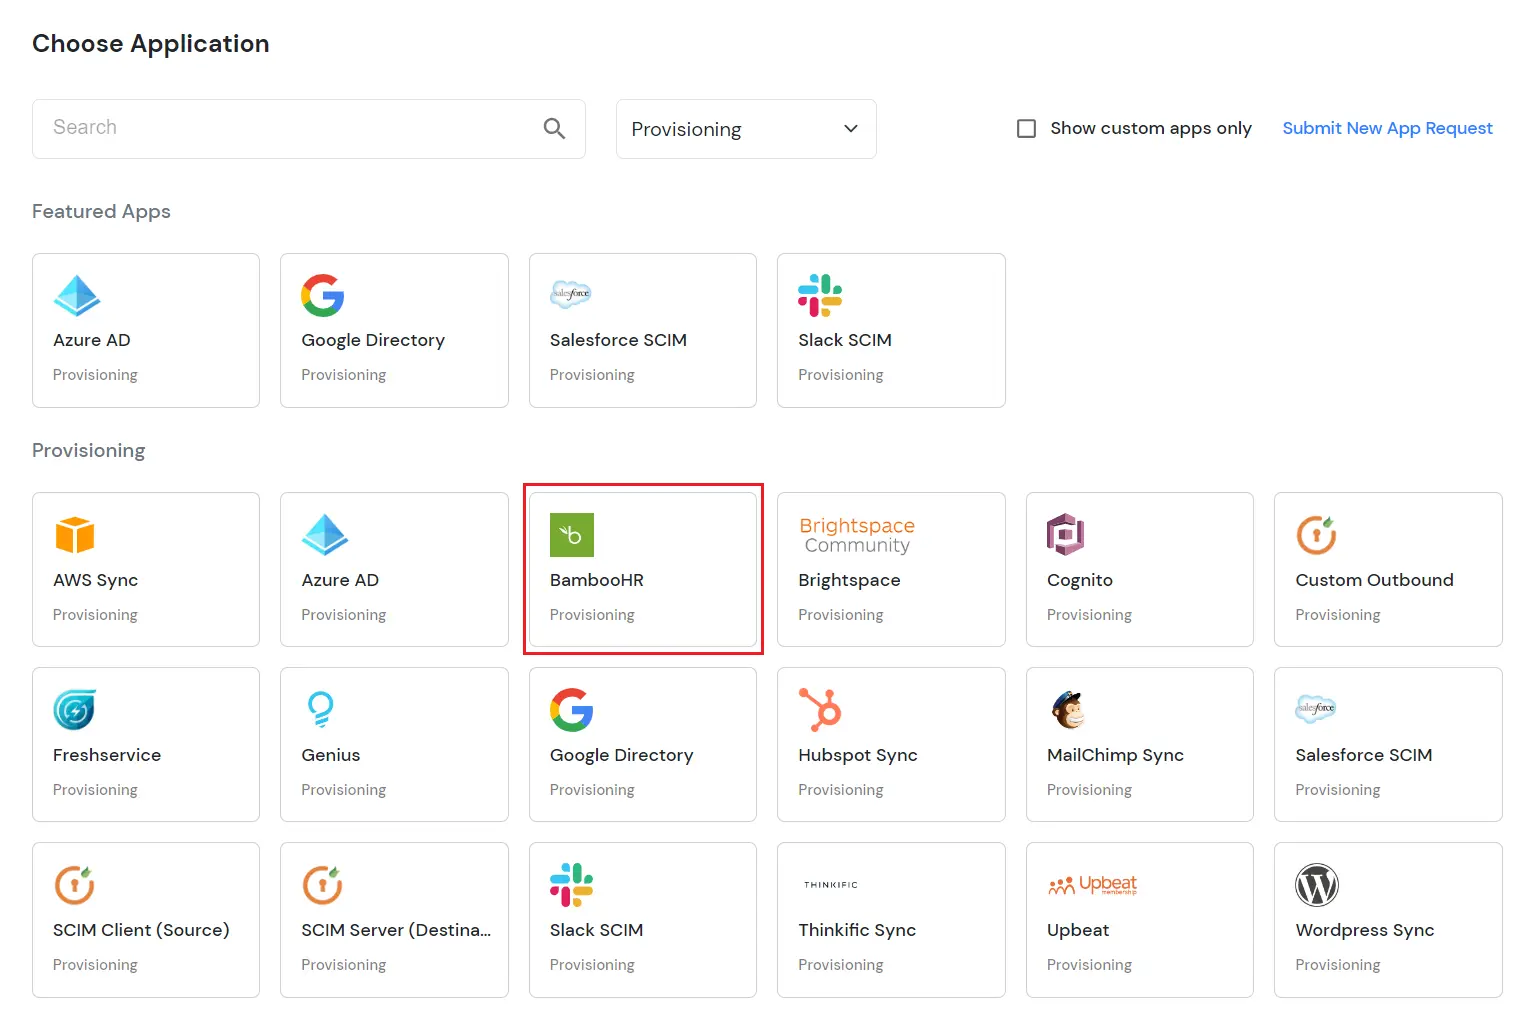
Task: Select the Wordpress Sync app name
Action: click(x=1365, y=930)
